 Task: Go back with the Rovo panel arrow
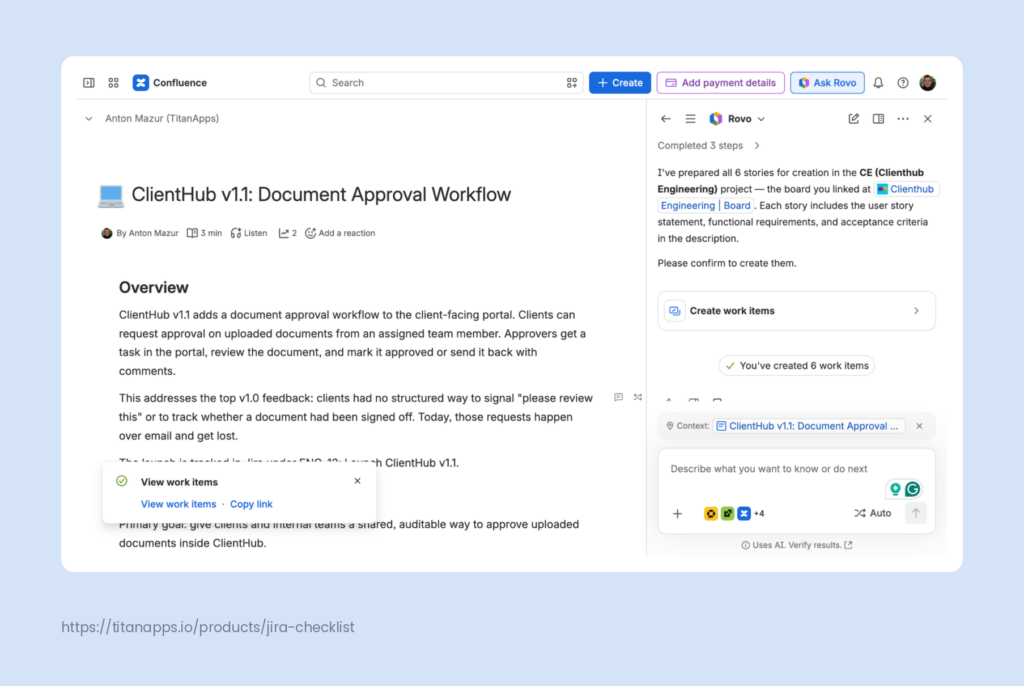coord(665,119)
